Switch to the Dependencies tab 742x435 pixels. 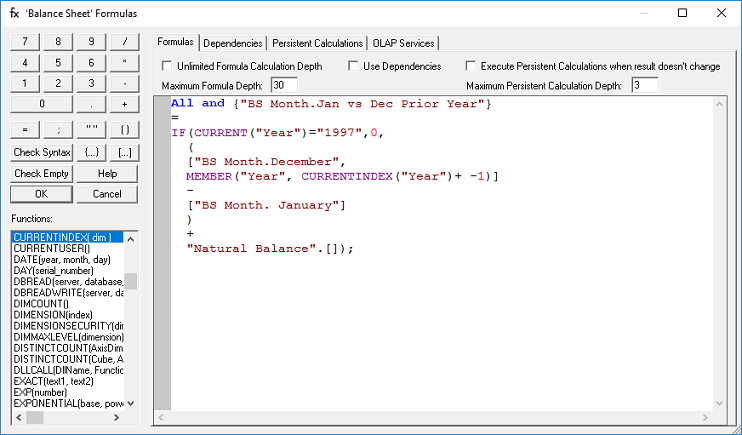pyautogui.click(x=233, y=43)
